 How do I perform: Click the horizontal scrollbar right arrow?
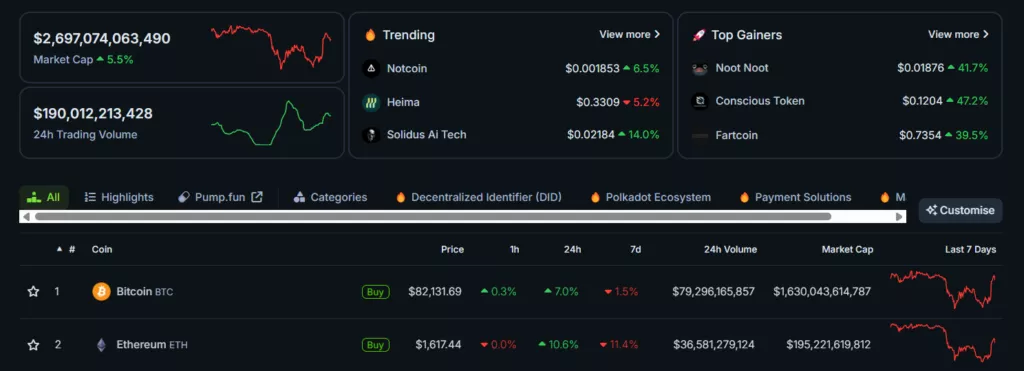(x=900, y=216)
